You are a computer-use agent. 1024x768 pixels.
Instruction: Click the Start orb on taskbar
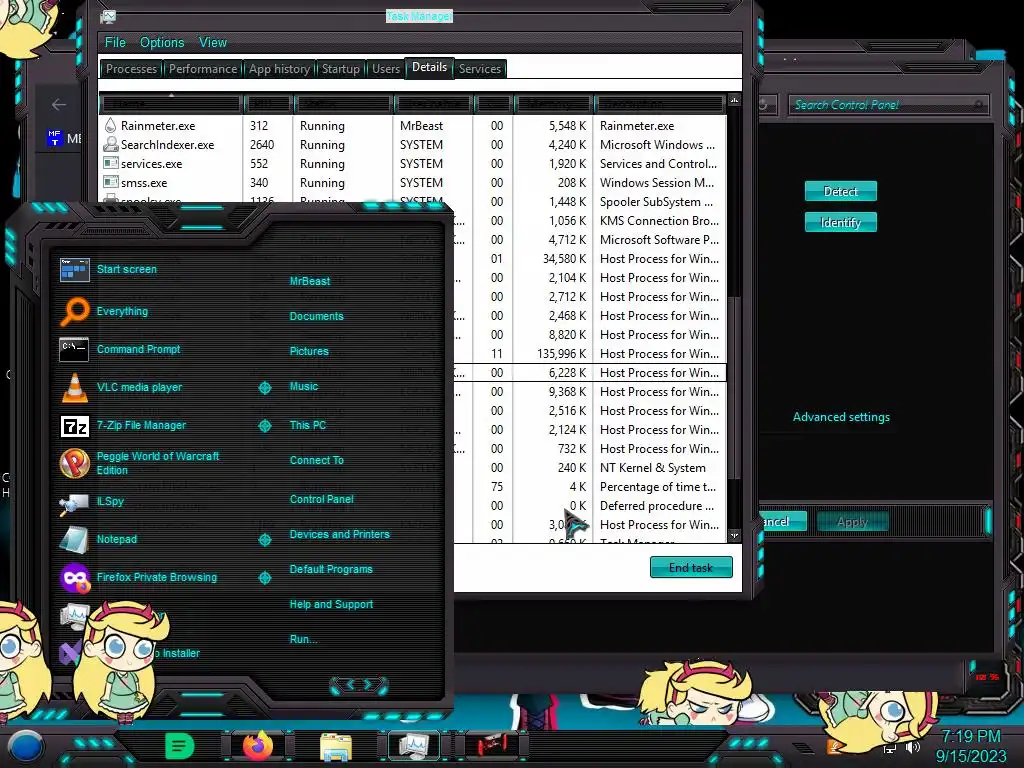click(x=26, y=745)
